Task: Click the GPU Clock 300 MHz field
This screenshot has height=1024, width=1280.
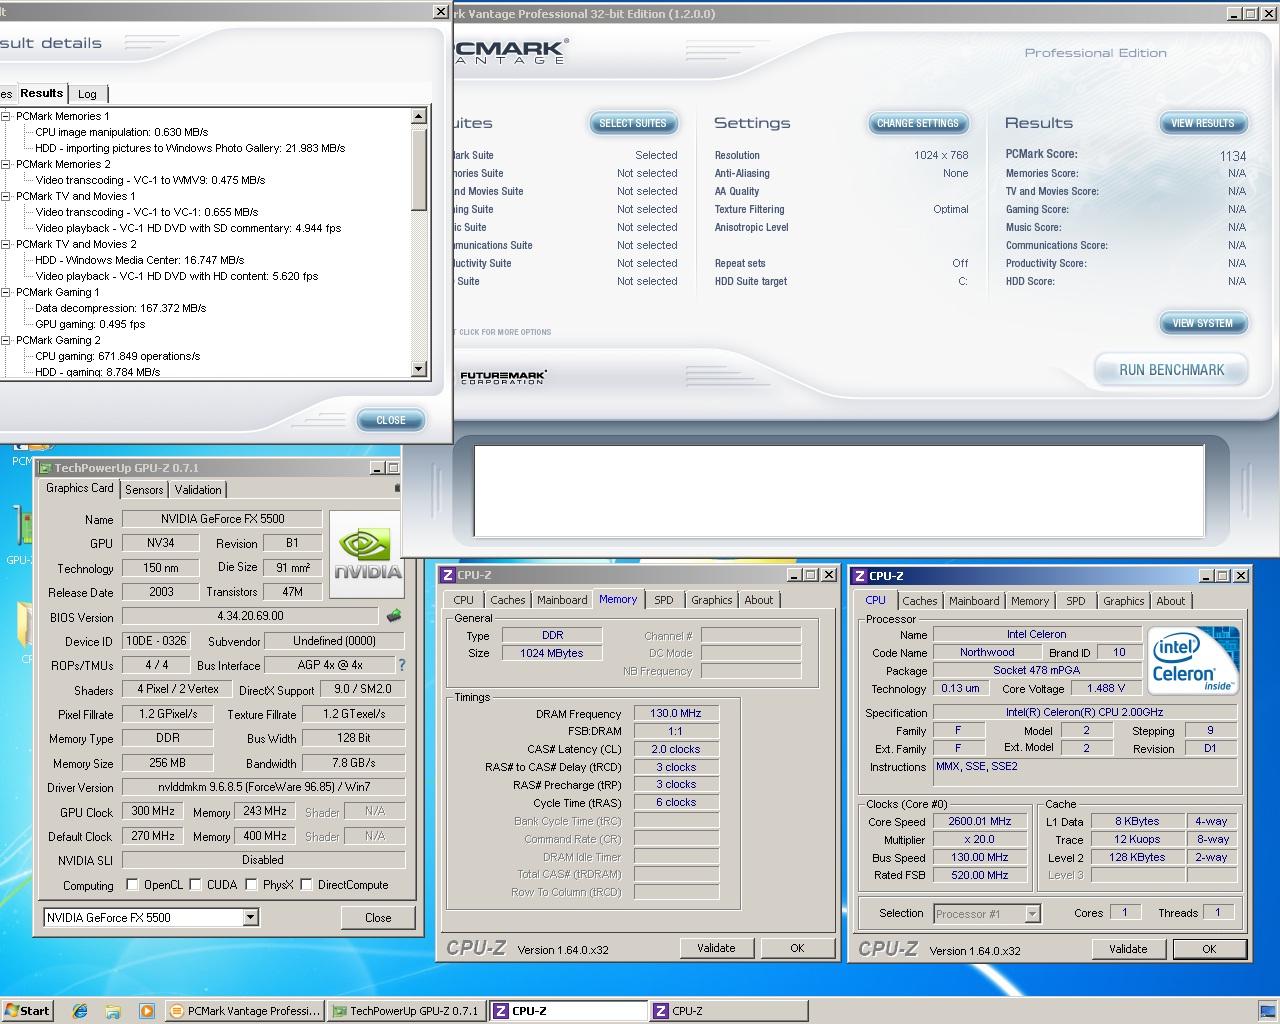Action: click(152, 811)
